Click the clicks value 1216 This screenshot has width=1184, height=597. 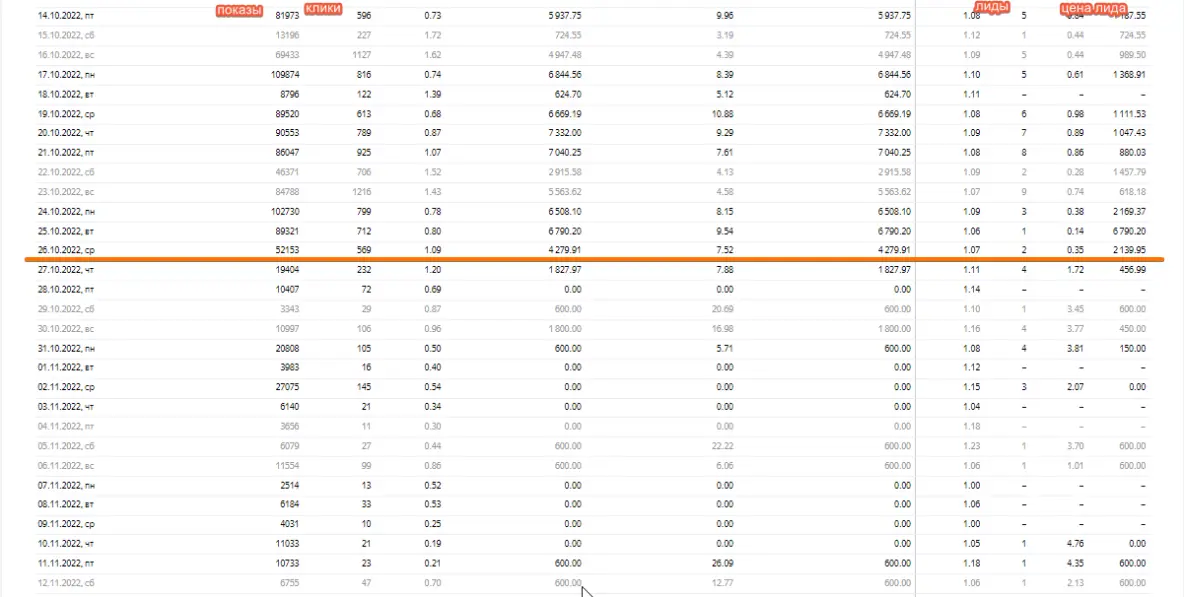pyautogui.click(x=362, y=191)
